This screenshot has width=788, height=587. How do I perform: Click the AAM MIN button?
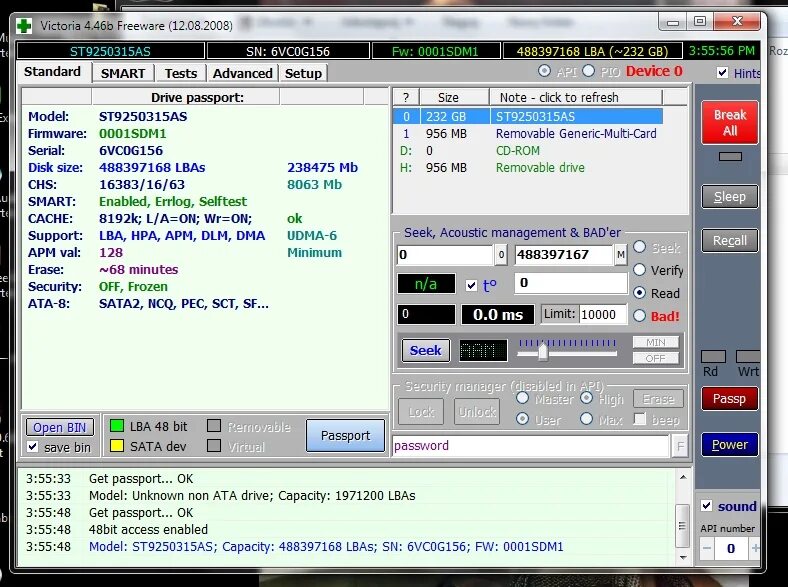[656, 342]
